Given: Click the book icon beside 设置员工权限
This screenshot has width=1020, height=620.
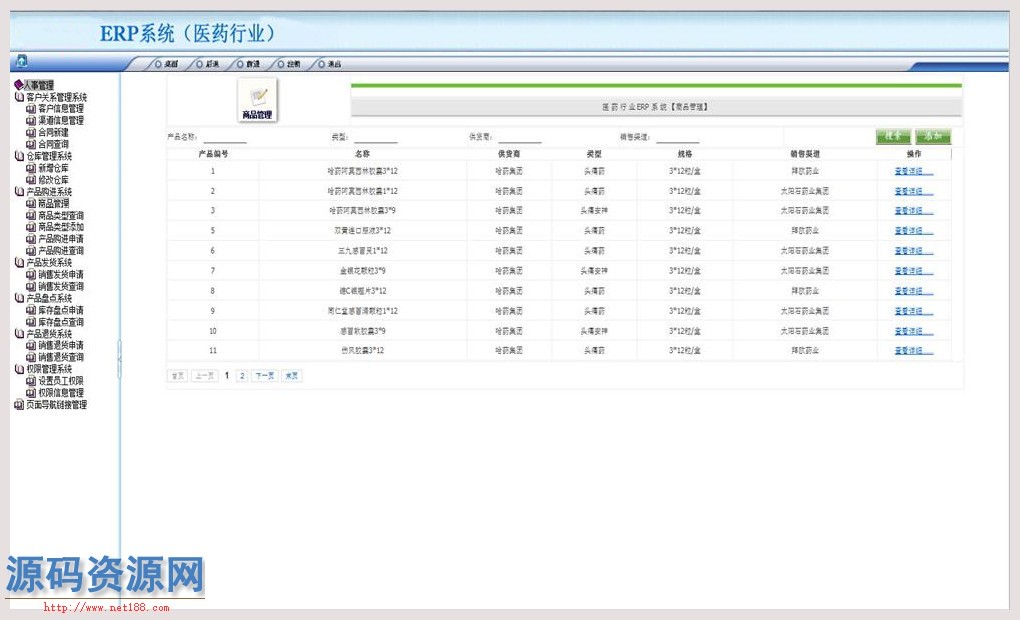Looking at the screenshot, I should pos(31,381).
